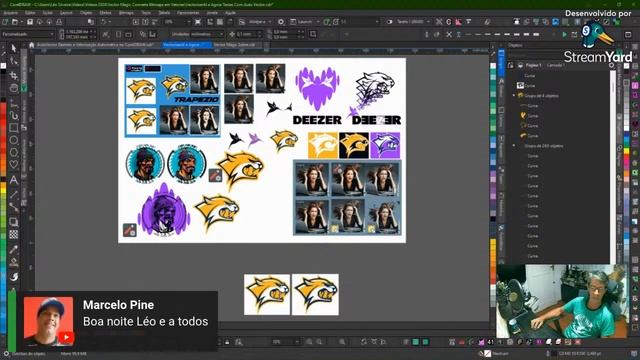The width and height of the screenshot is (640, 360).
Task: Select the Eyedropper tool
Action: [13, 249]
